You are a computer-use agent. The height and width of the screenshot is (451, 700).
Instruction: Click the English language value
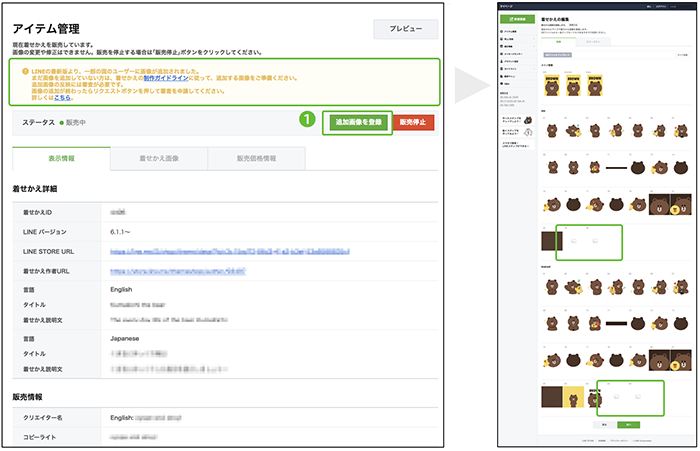click(x=121, y=289)
